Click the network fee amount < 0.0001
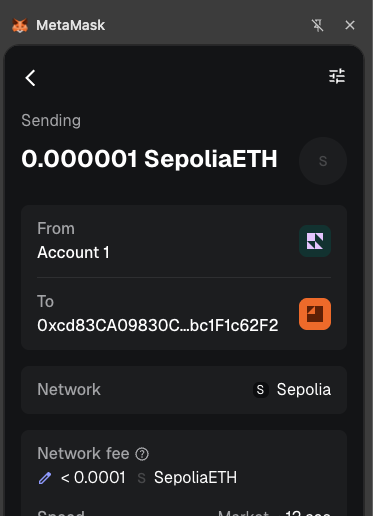 [x=93, y=478]
